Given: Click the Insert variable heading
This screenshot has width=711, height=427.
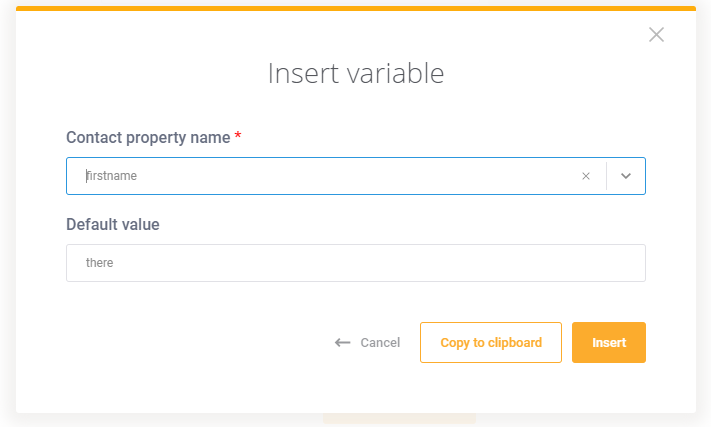Looking at the screenshot, I should point(356,73).
